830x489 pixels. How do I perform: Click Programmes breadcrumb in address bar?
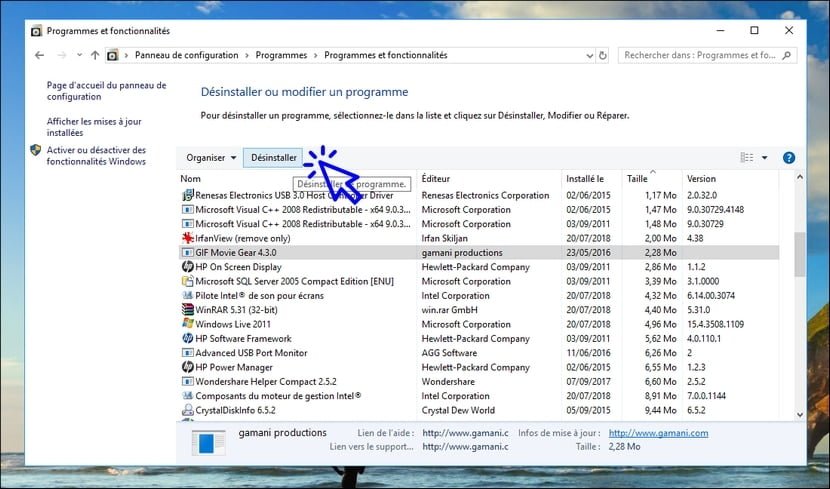281,55
